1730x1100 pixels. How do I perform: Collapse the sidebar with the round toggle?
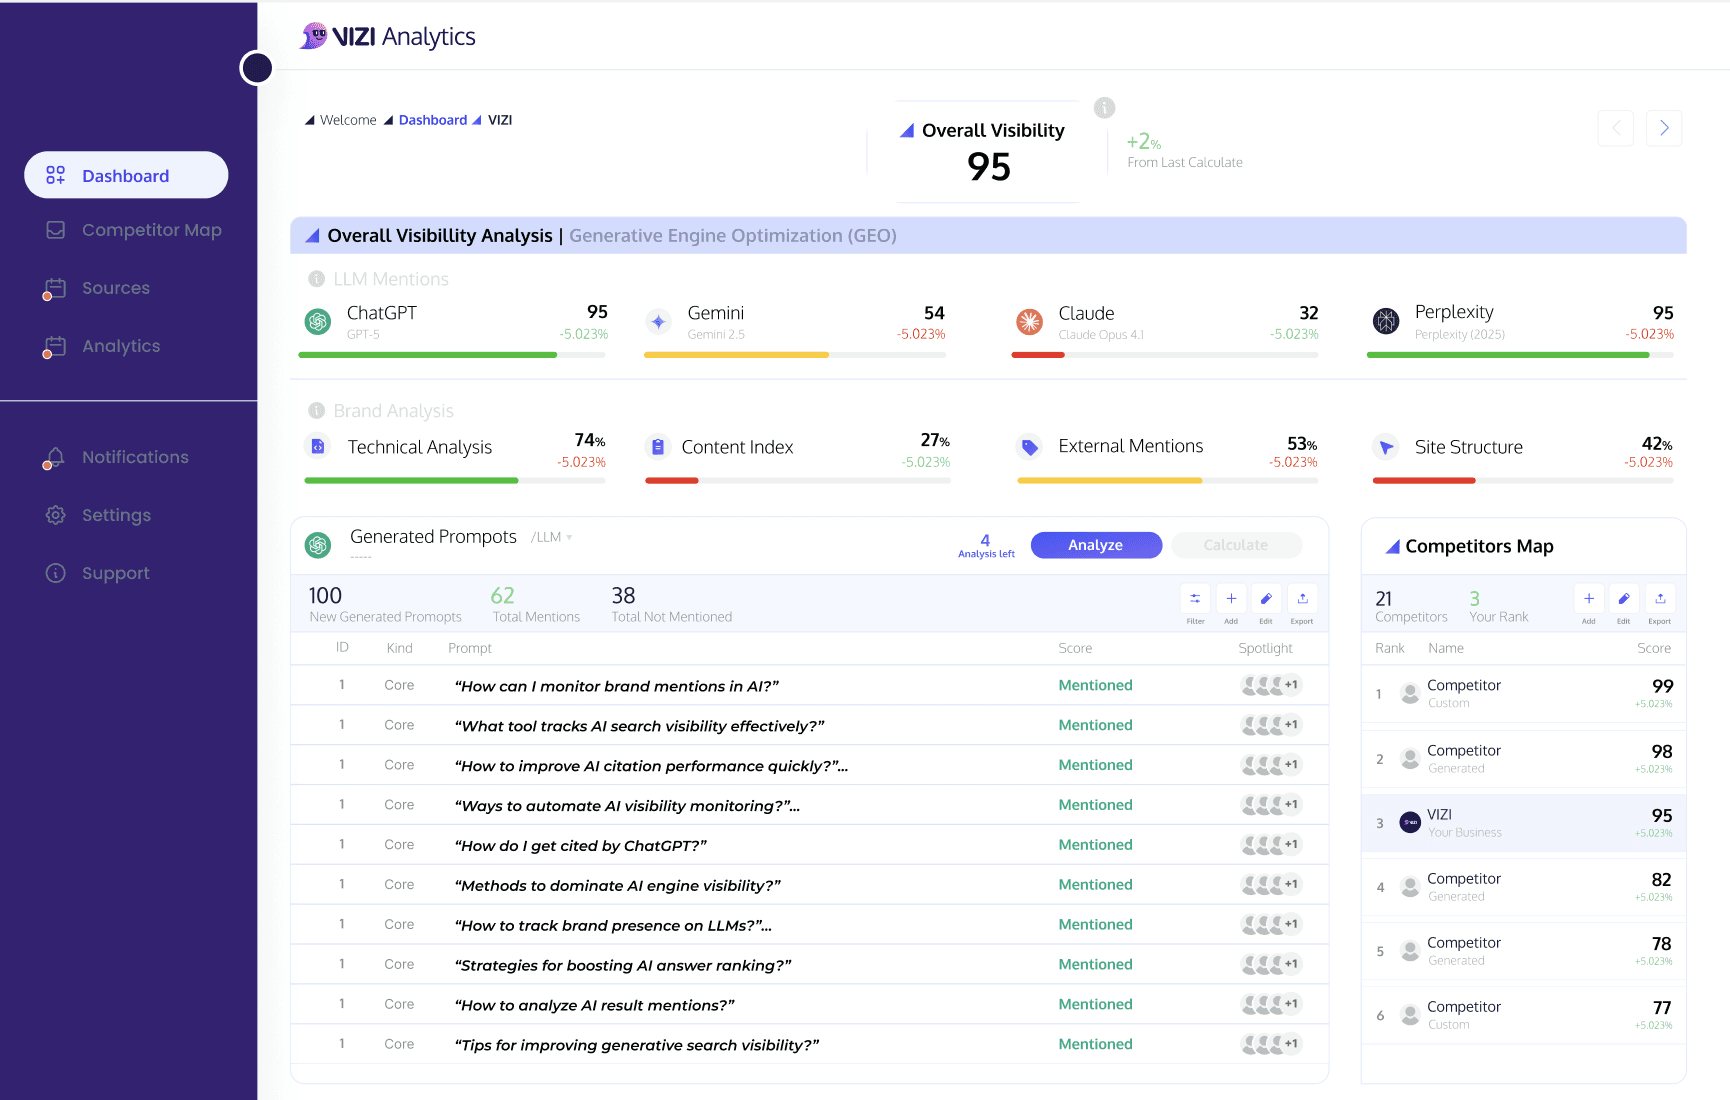[257, 68]
